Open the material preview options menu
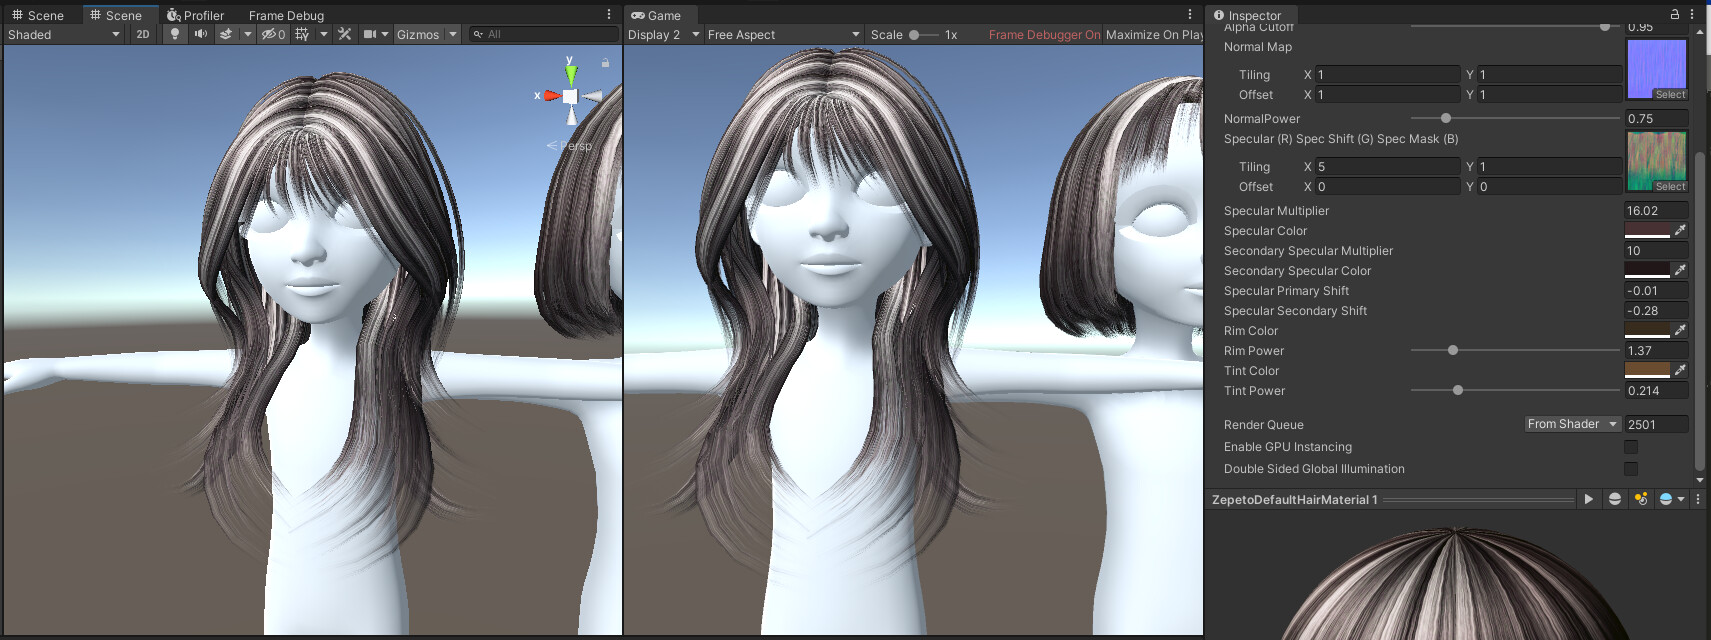Viewport: 1711px width, 640px height. coord(1698,499)
